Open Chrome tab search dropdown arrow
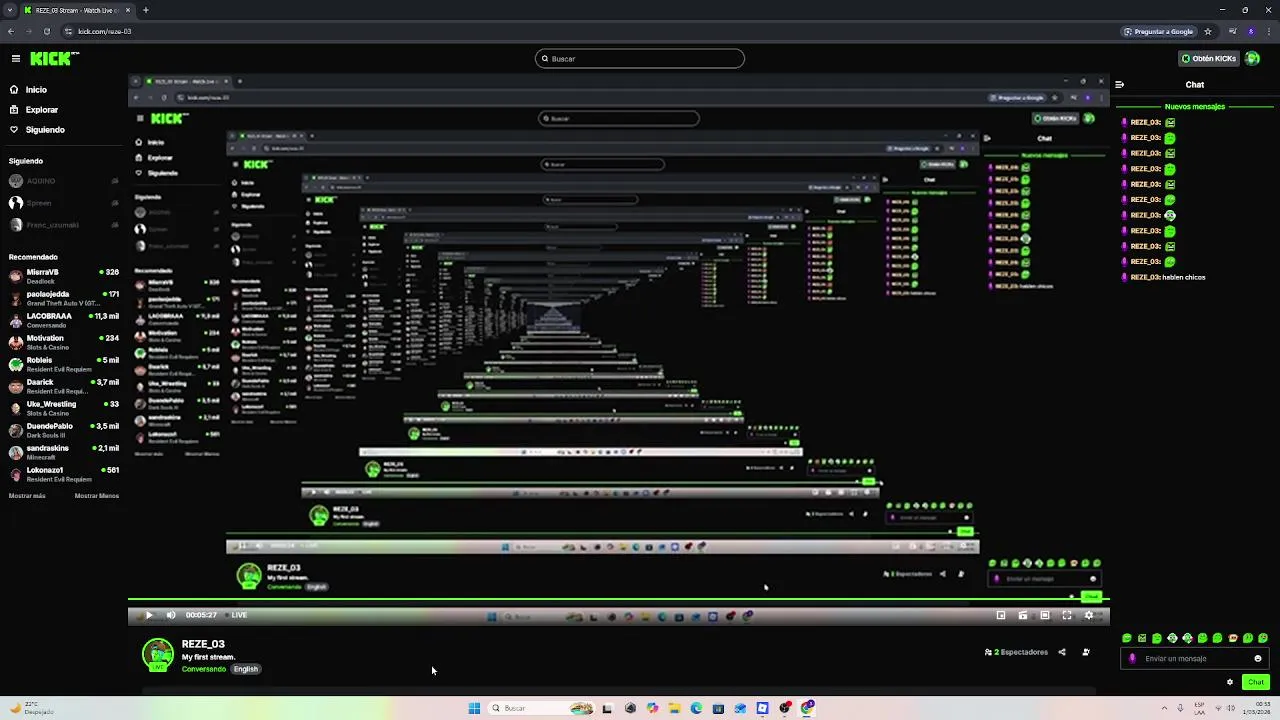 click(10, 10)
